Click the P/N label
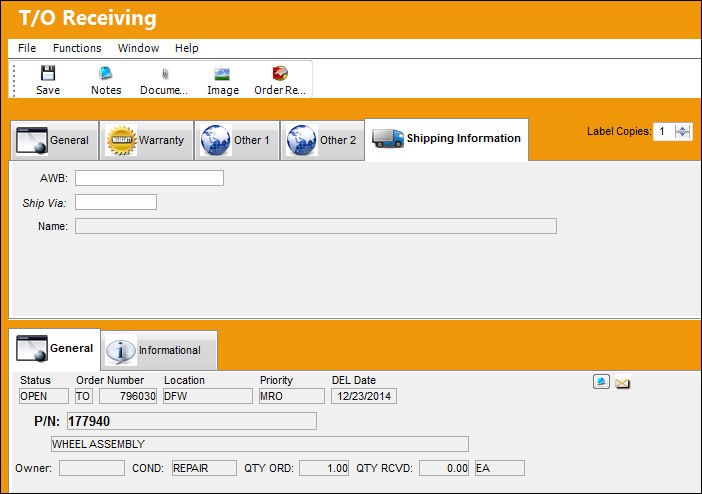Screen dimensions: 702x494 [47, 421]
